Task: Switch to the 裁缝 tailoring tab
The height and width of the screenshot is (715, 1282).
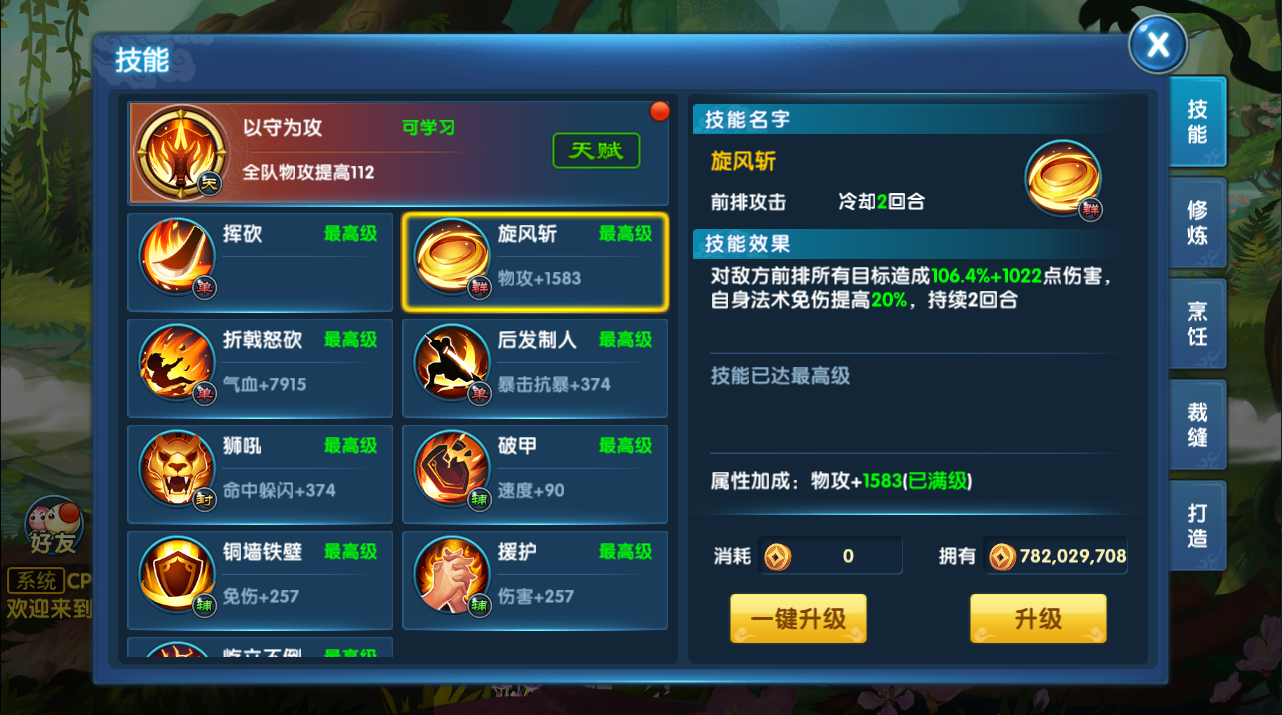Action: click(x=1197, y=425)
